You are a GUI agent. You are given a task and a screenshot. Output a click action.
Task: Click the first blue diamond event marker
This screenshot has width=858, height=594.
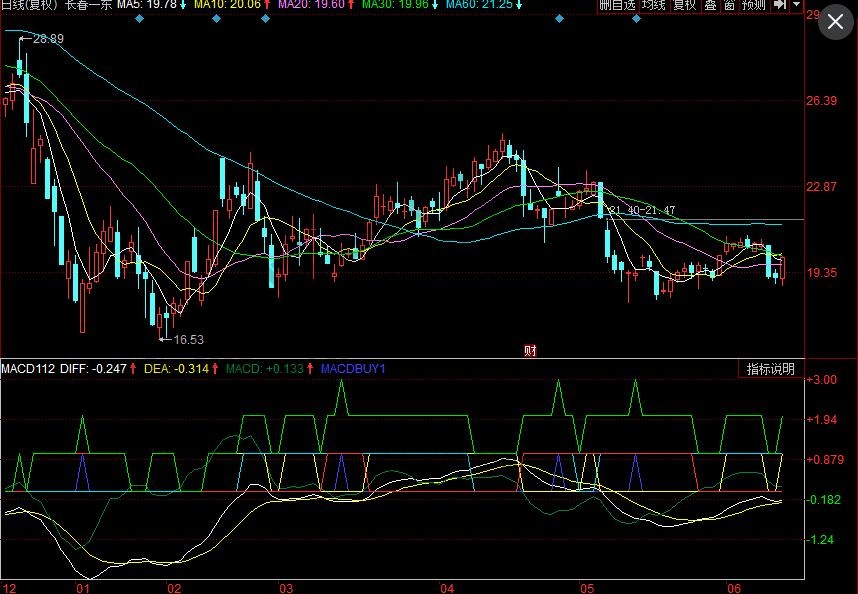(x=140, y=20)
